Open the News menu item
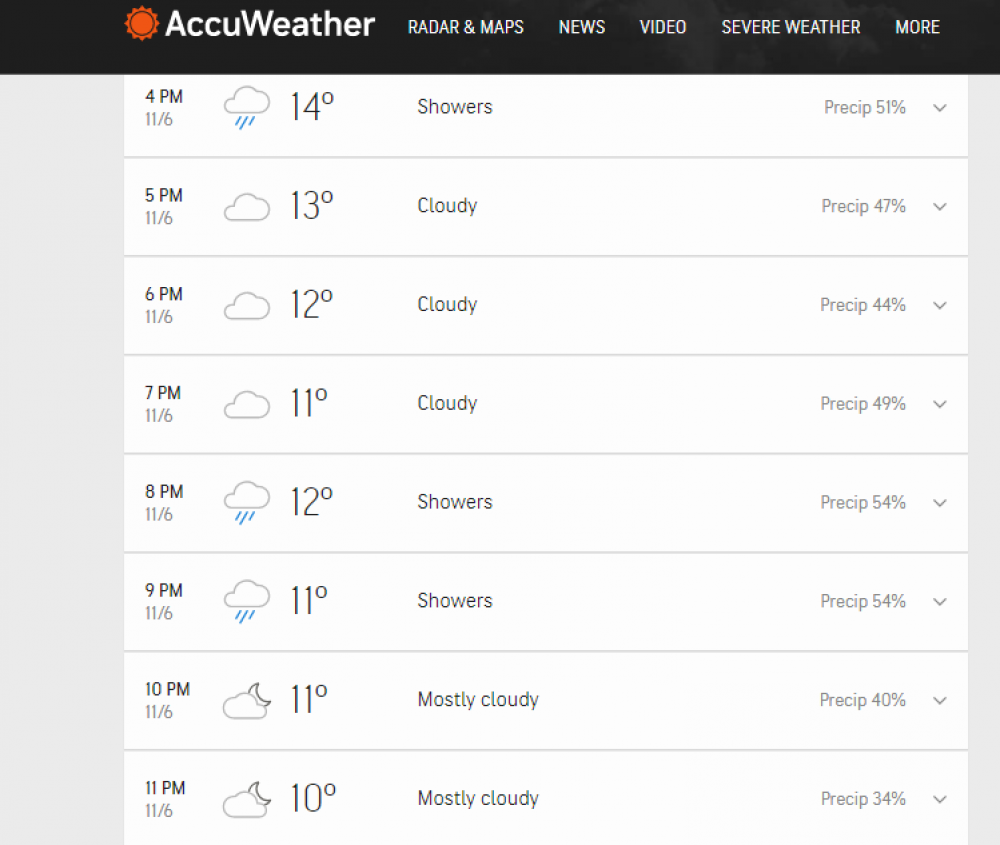 coord(582,27)
